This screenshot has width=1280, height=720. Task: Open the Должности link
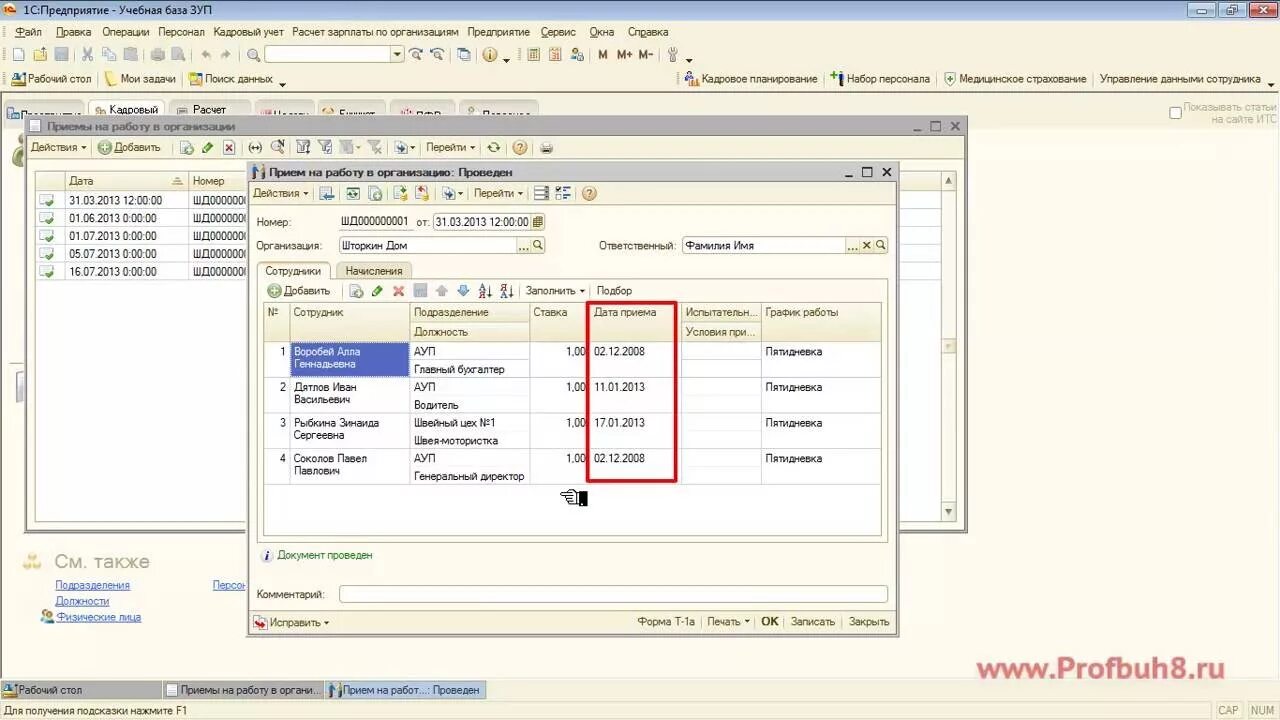pyautogui.click(x=82, y=601)
